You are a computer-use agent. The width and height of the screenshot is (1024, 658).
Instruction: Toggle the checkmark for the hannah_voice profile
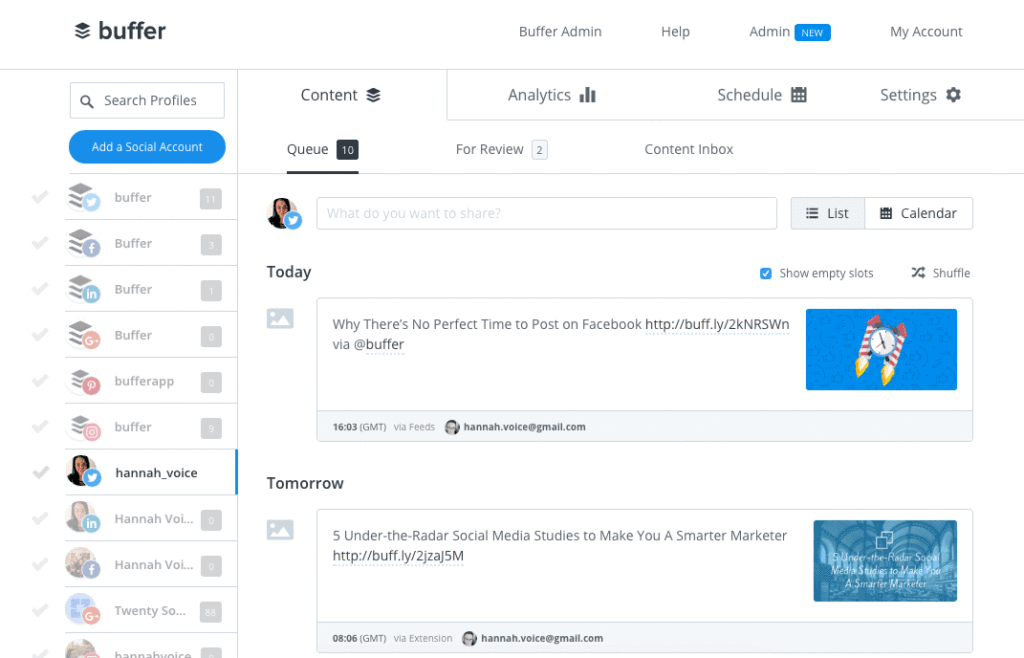tap(40, 472)
